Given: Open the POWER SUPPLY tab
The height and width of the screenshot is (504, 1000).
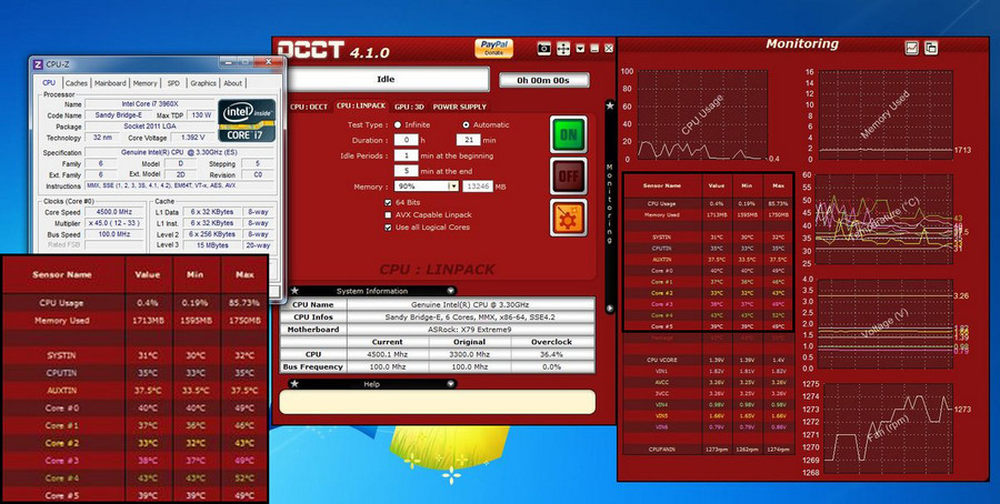Looking at the screenshot, I should 460,106.
